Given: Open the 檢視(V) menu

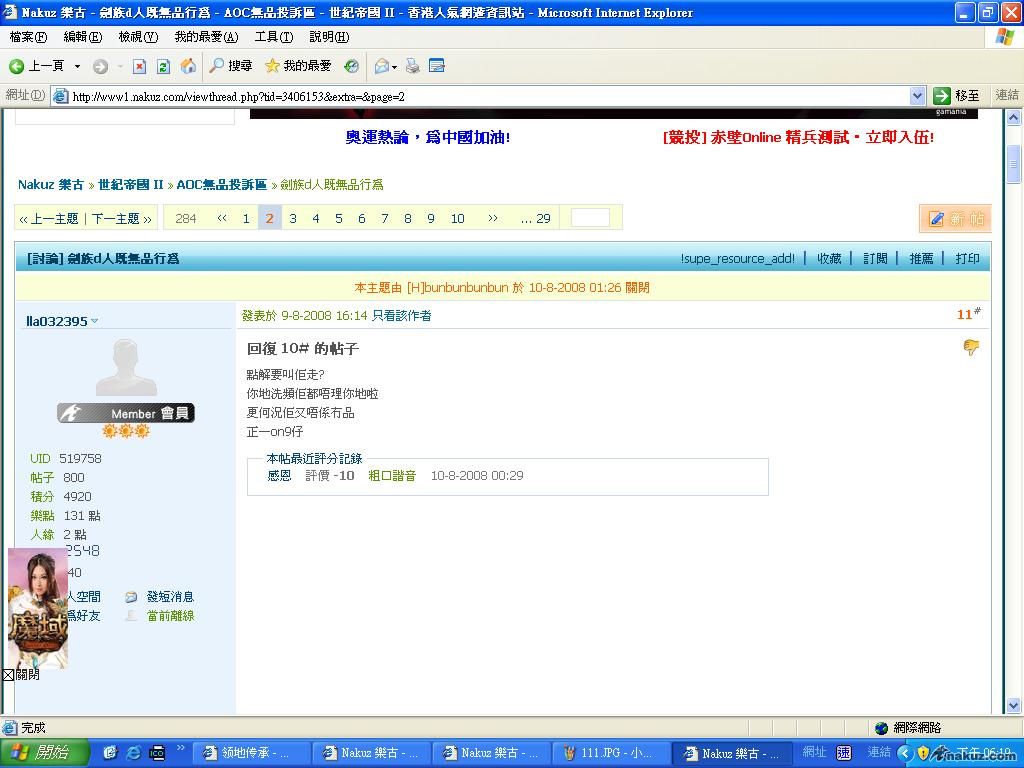Looking at the screenshot, I should pyautogui.click(x=138, y=37).
